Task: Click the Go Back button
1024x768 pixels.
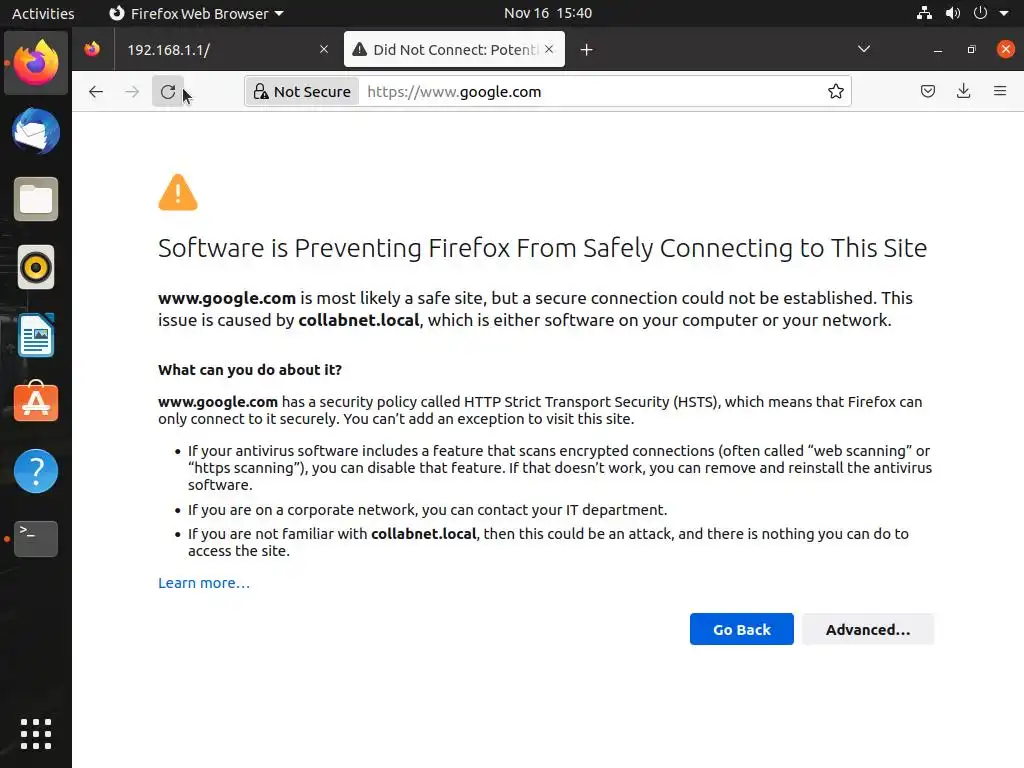Action: point(741,629)
